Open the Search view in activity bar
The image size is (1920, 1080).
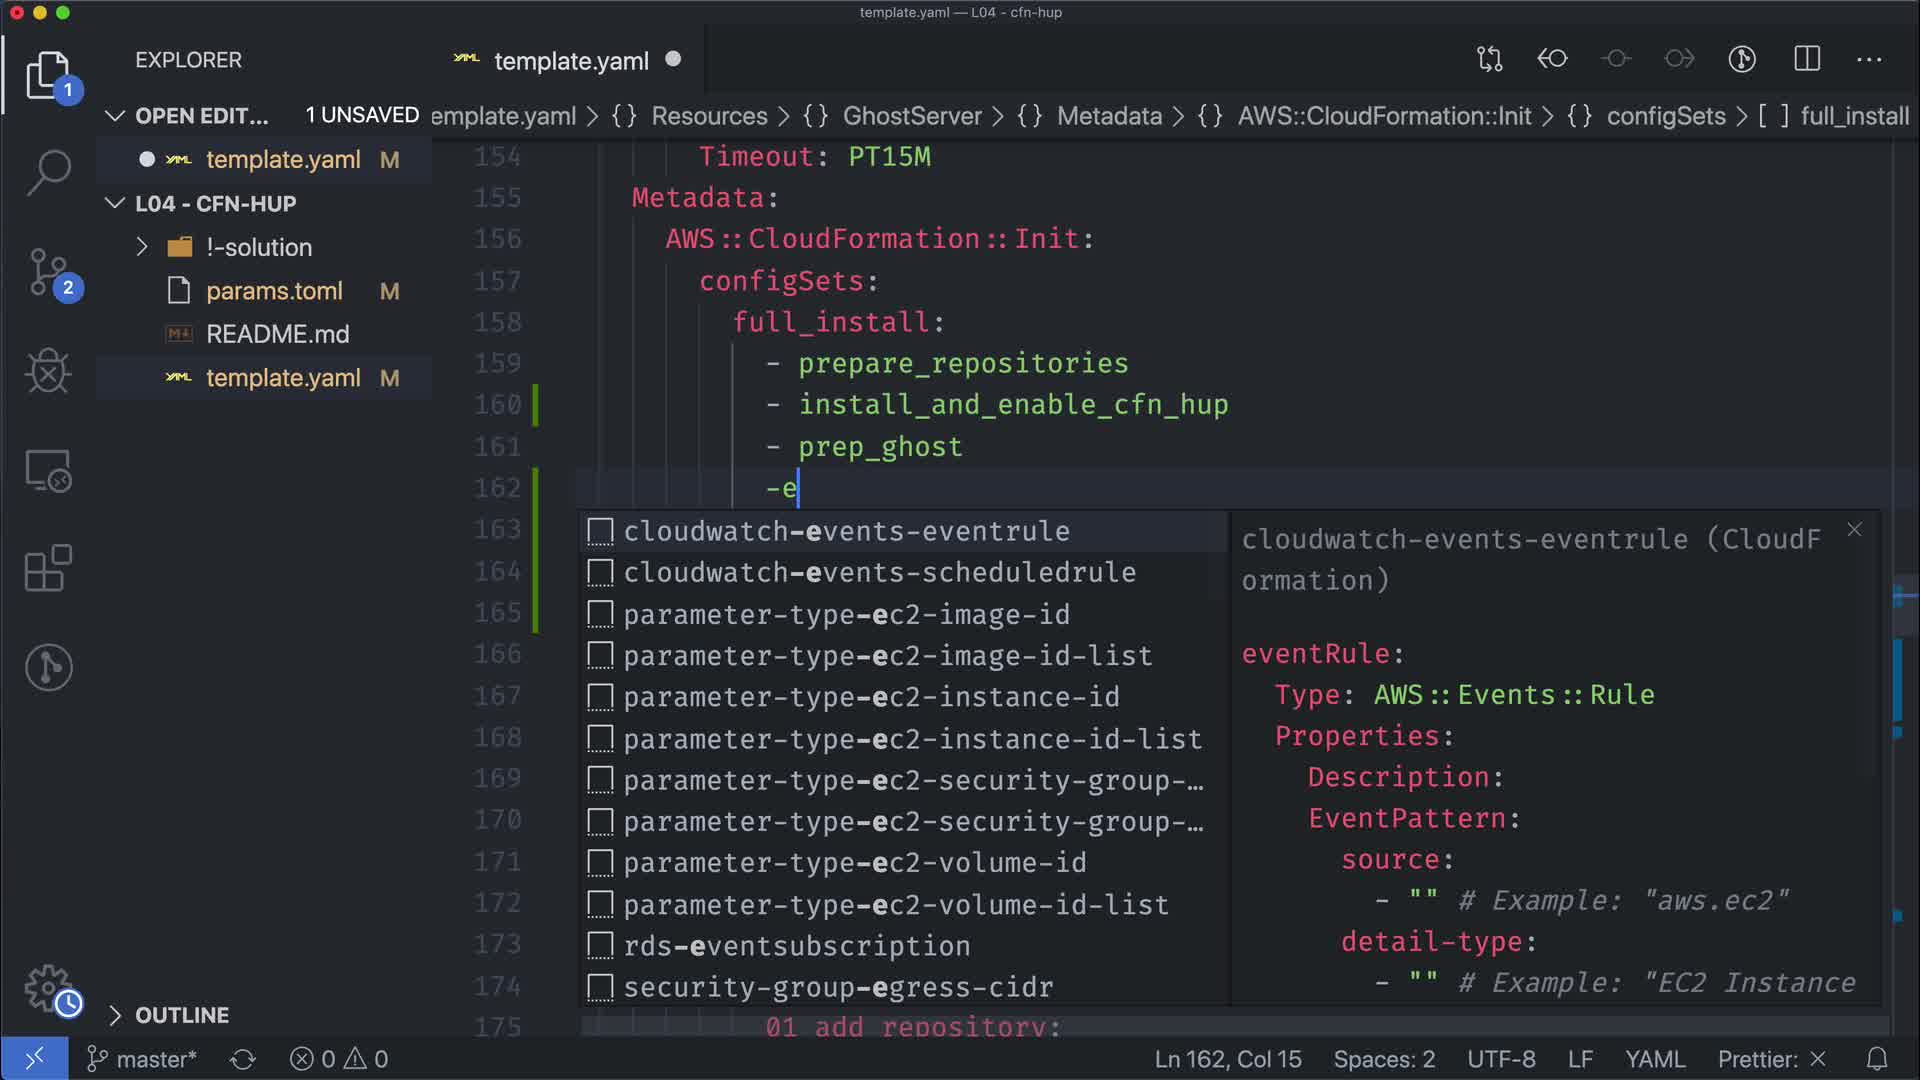point(48,172)
